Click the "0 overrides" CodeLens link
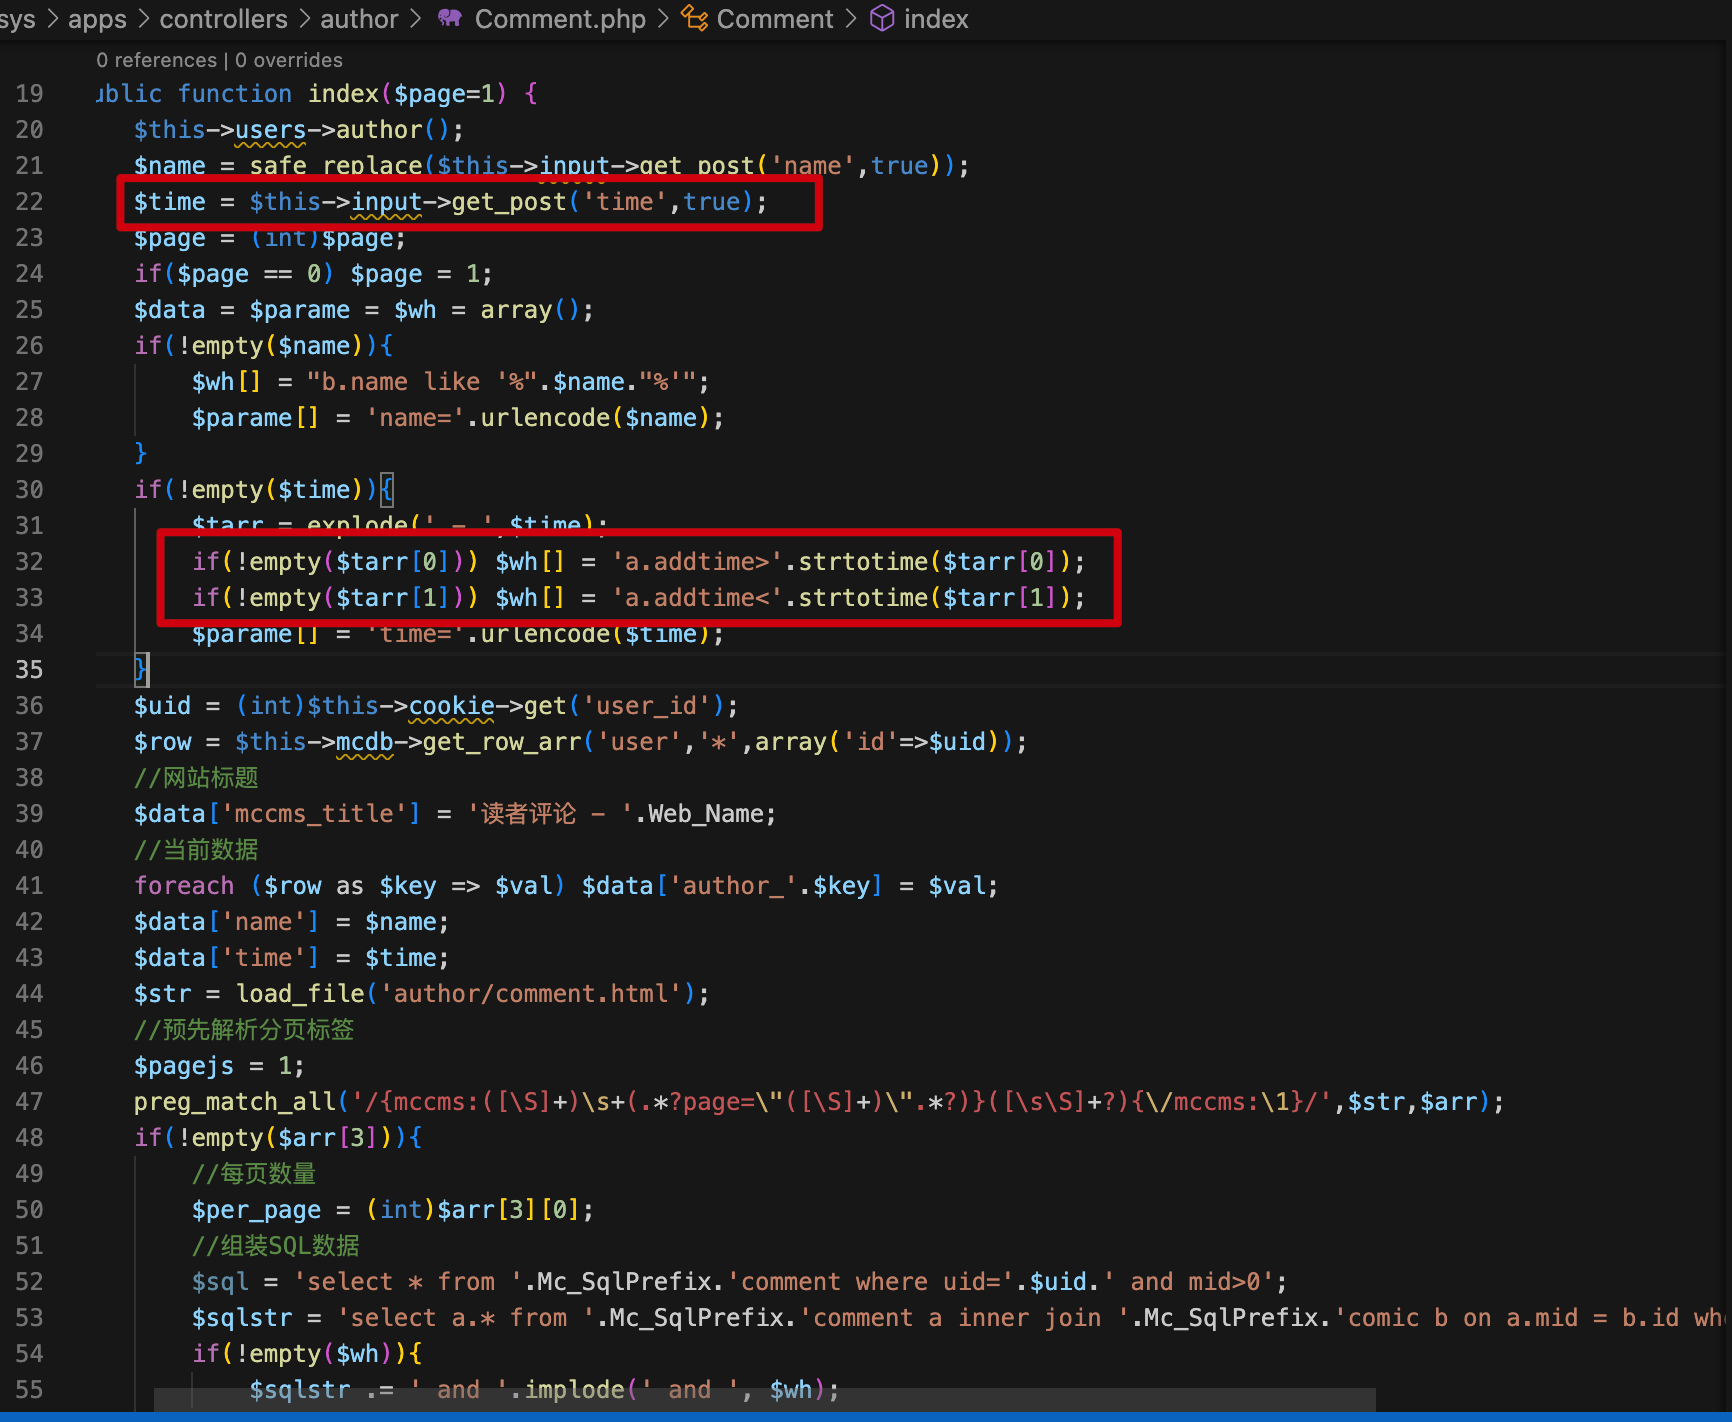 pyautogui.click(x=288, y=60)
